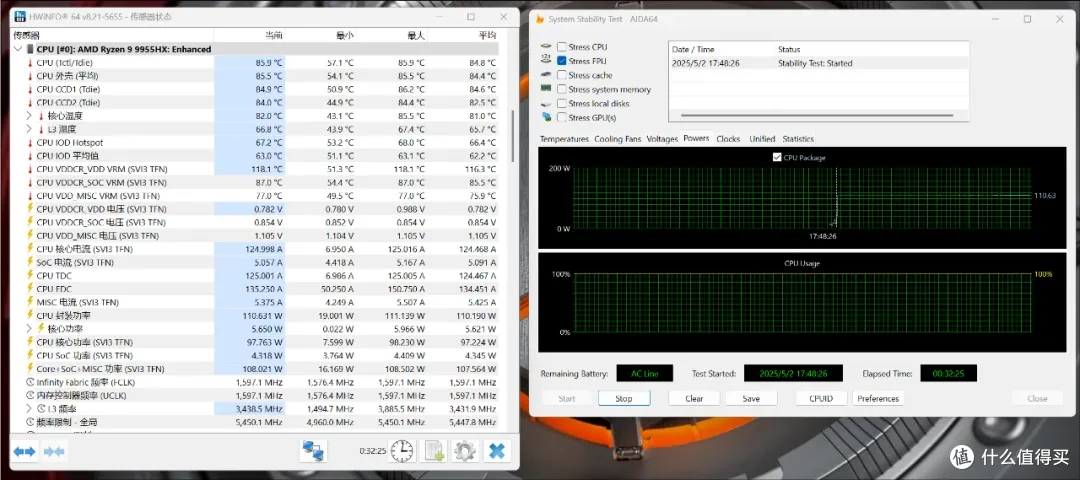The height and width of the screenshot is (480, 1080).
Task: Click lightning icon beside CPU TDC
Action: (30, 275)
